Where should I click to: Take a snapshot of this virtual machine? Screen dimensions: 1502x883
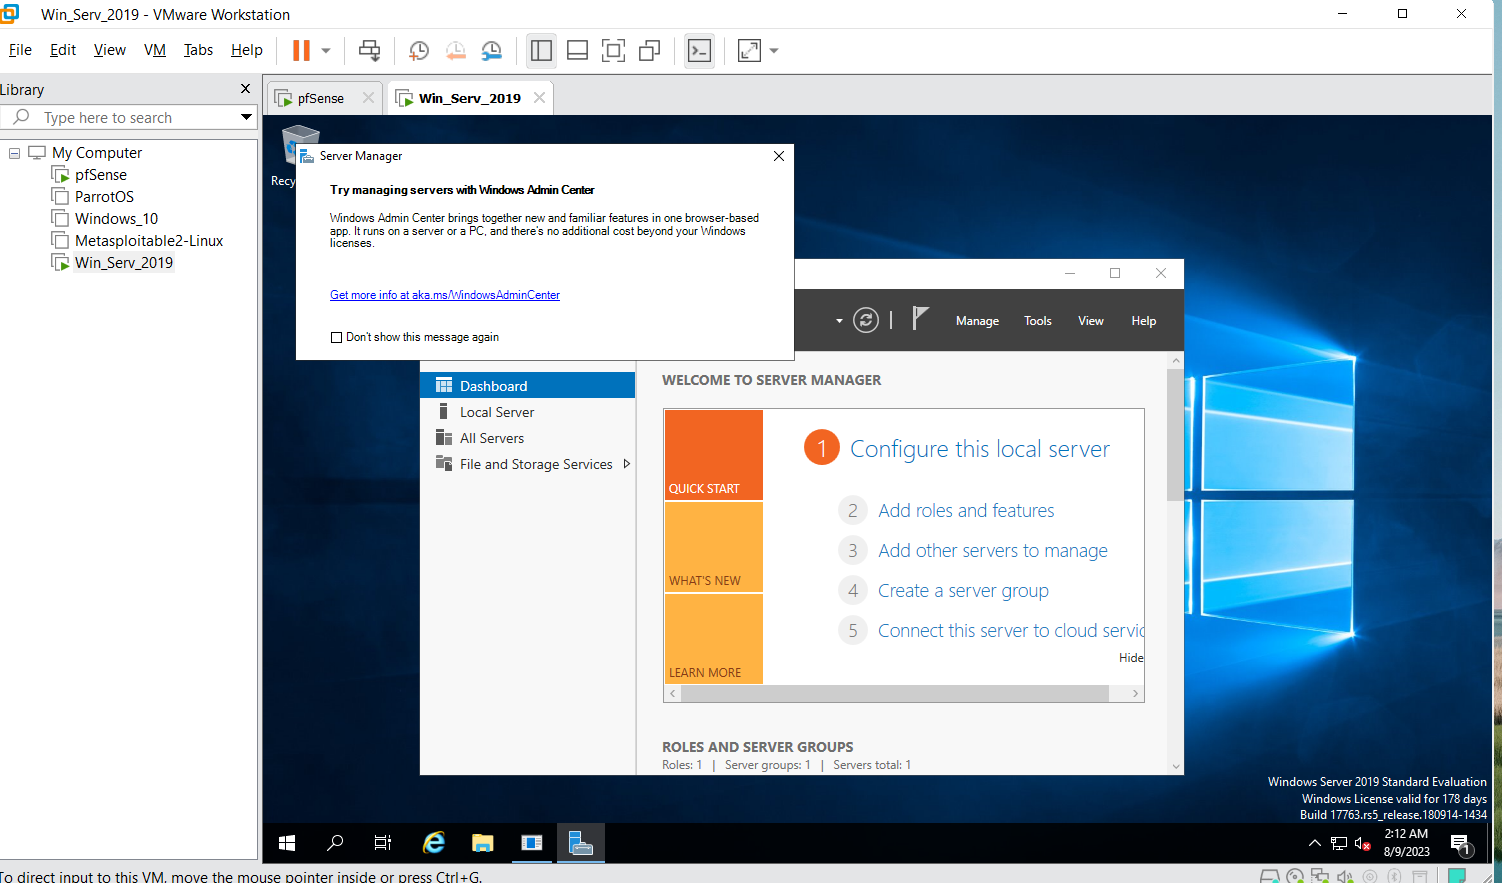(x=419, y=50)
